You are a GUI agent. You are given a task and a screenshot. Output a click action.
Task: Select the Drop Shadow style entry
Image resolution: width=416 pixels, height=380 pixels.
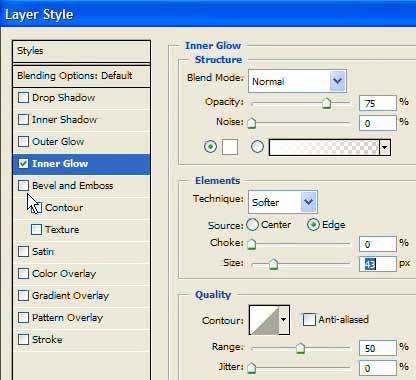[81, 98]
